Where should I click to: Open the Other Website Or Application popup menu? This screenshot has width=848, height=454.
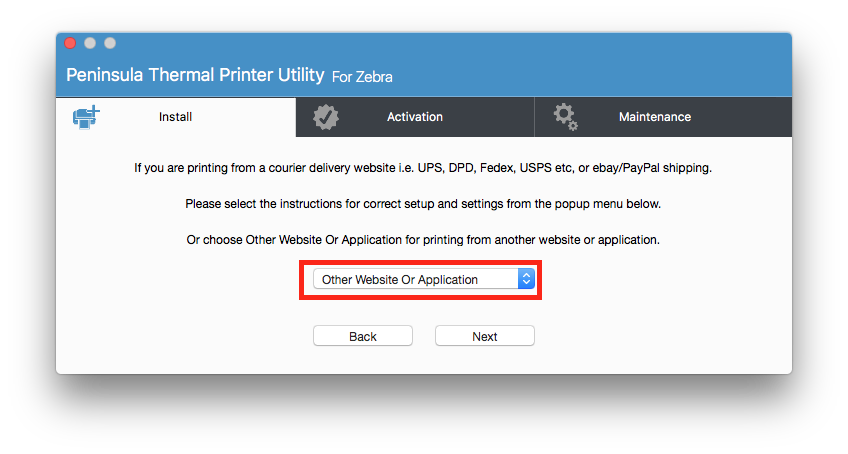click(x=424, y=279)
